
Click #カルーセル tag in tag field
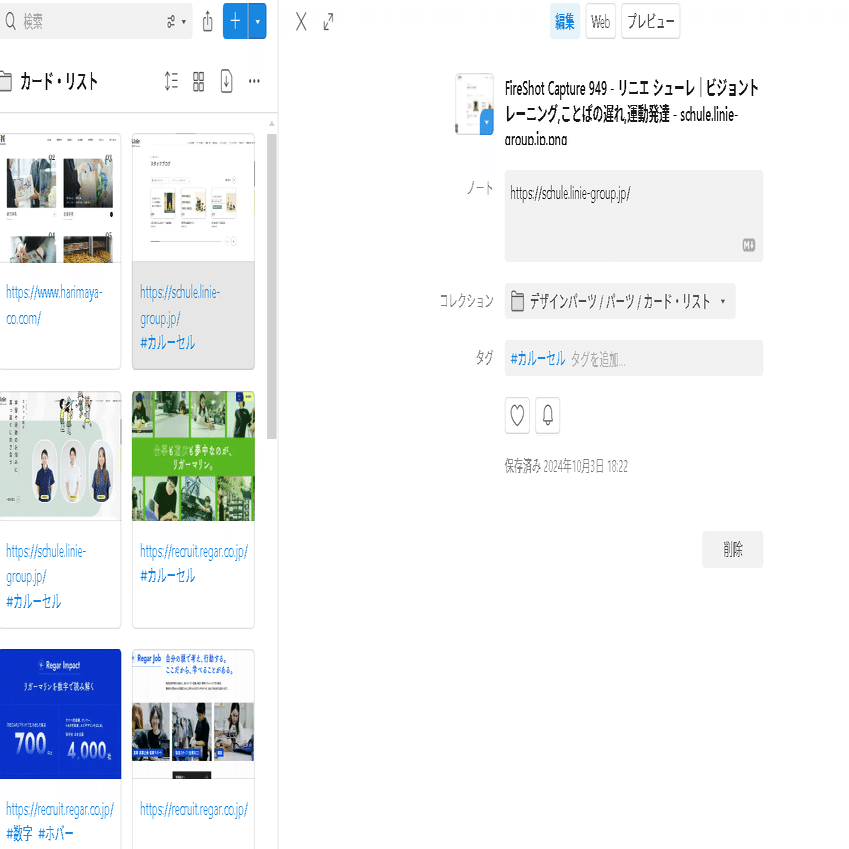click(538, 358)
